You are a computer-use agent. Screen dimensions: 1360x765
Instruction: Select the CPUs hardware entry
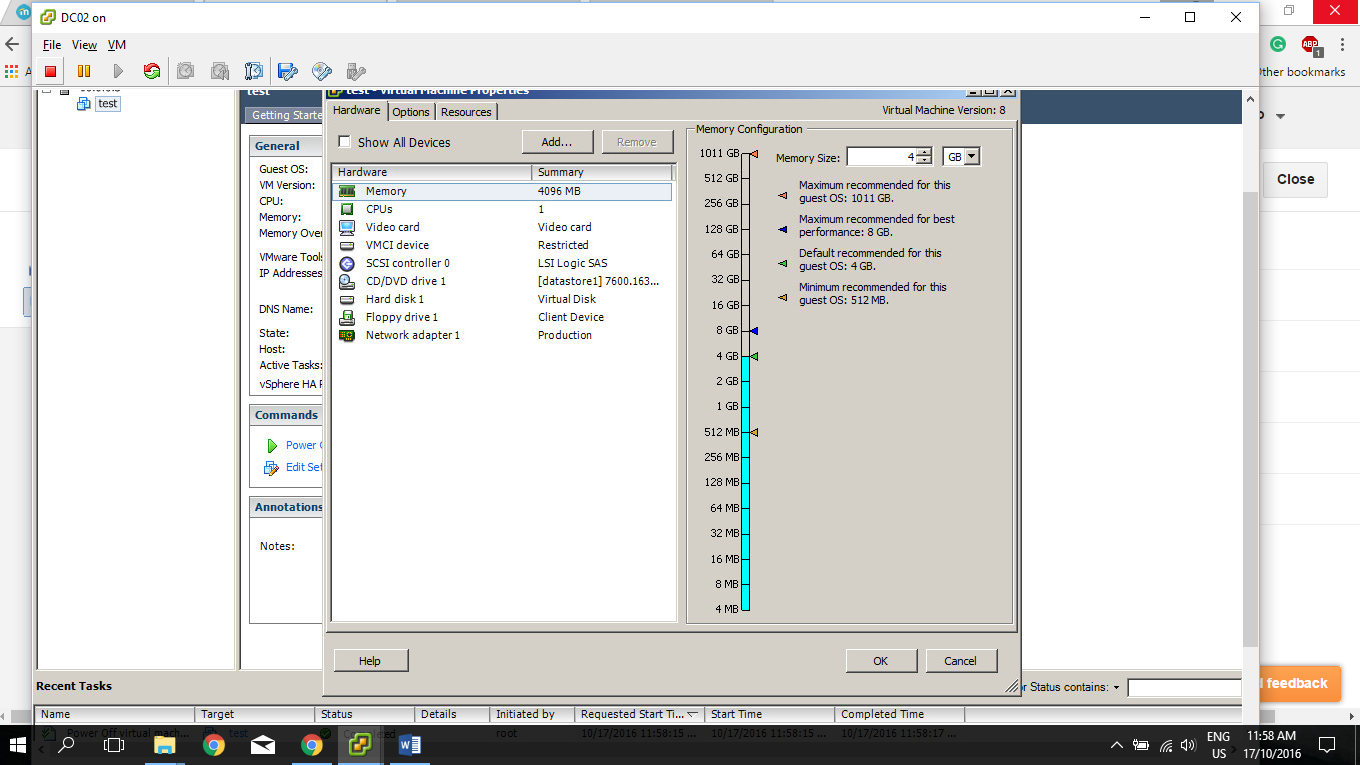(502, 209)
